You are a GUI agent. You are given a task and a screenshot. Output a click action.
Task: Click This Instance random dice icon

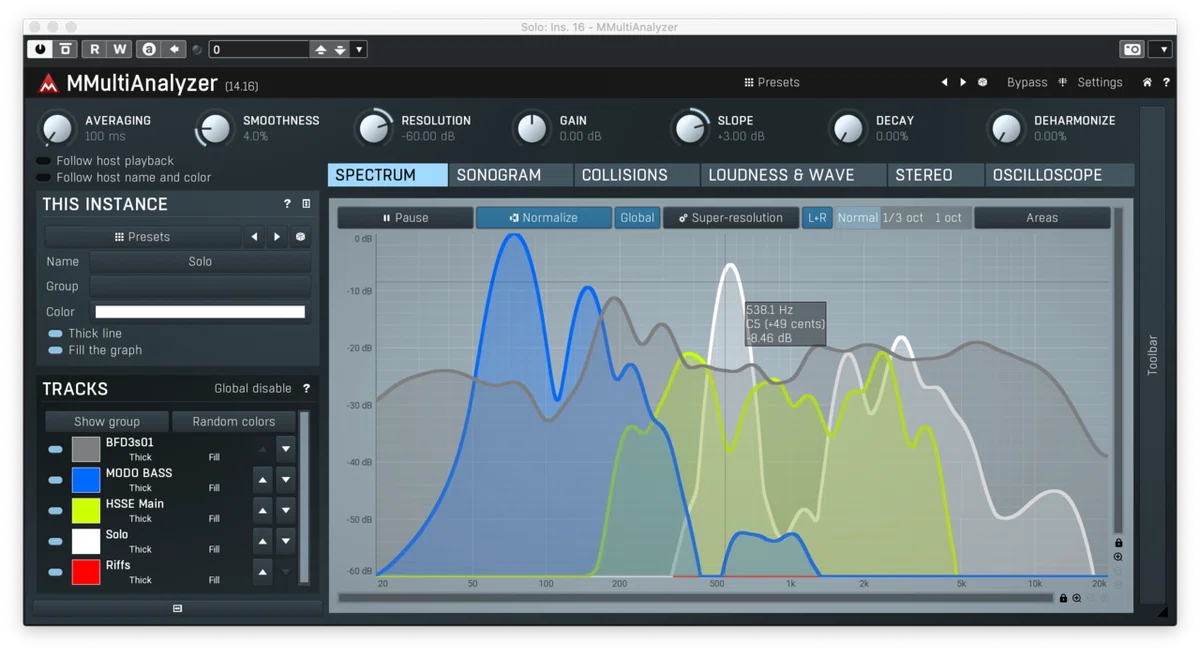(x=300, y=237)
